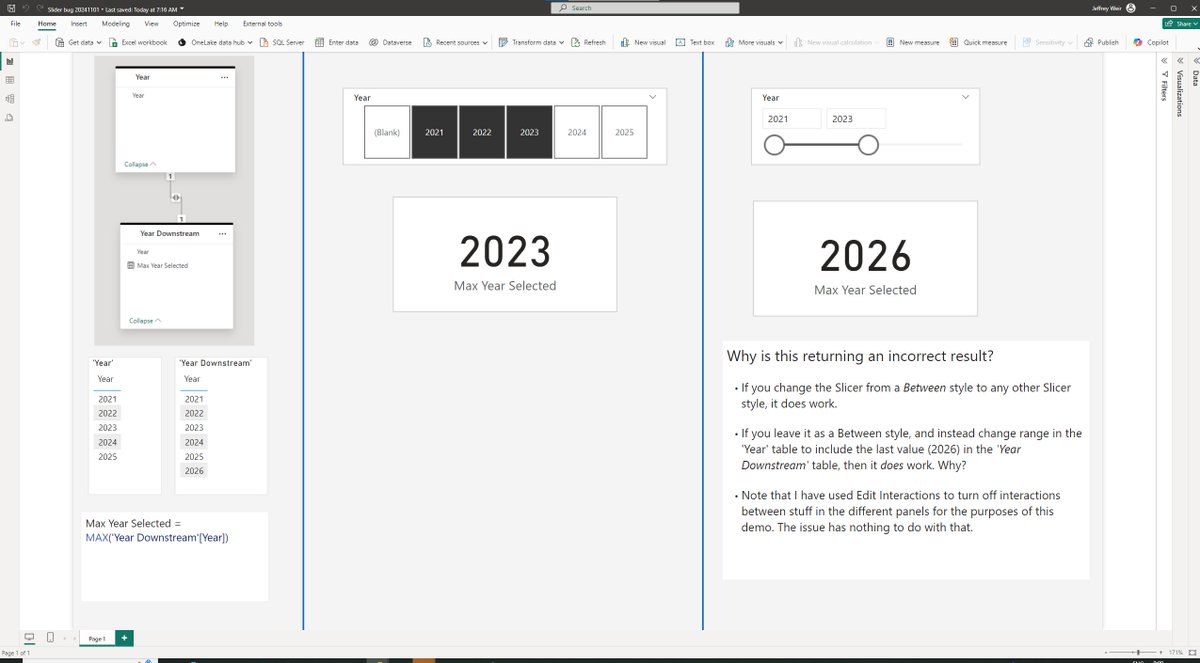Open the Copilot pane
This screenshot has width=1200, height=663.
(1151, 43)
